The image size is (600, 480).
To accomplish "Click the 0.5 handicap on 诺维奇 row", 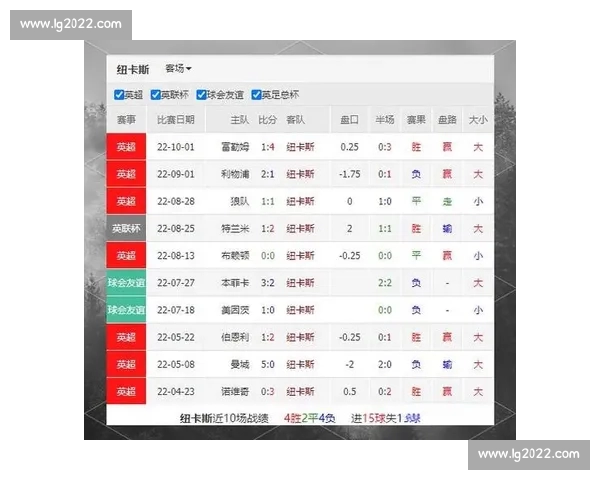I will point(349,392).
